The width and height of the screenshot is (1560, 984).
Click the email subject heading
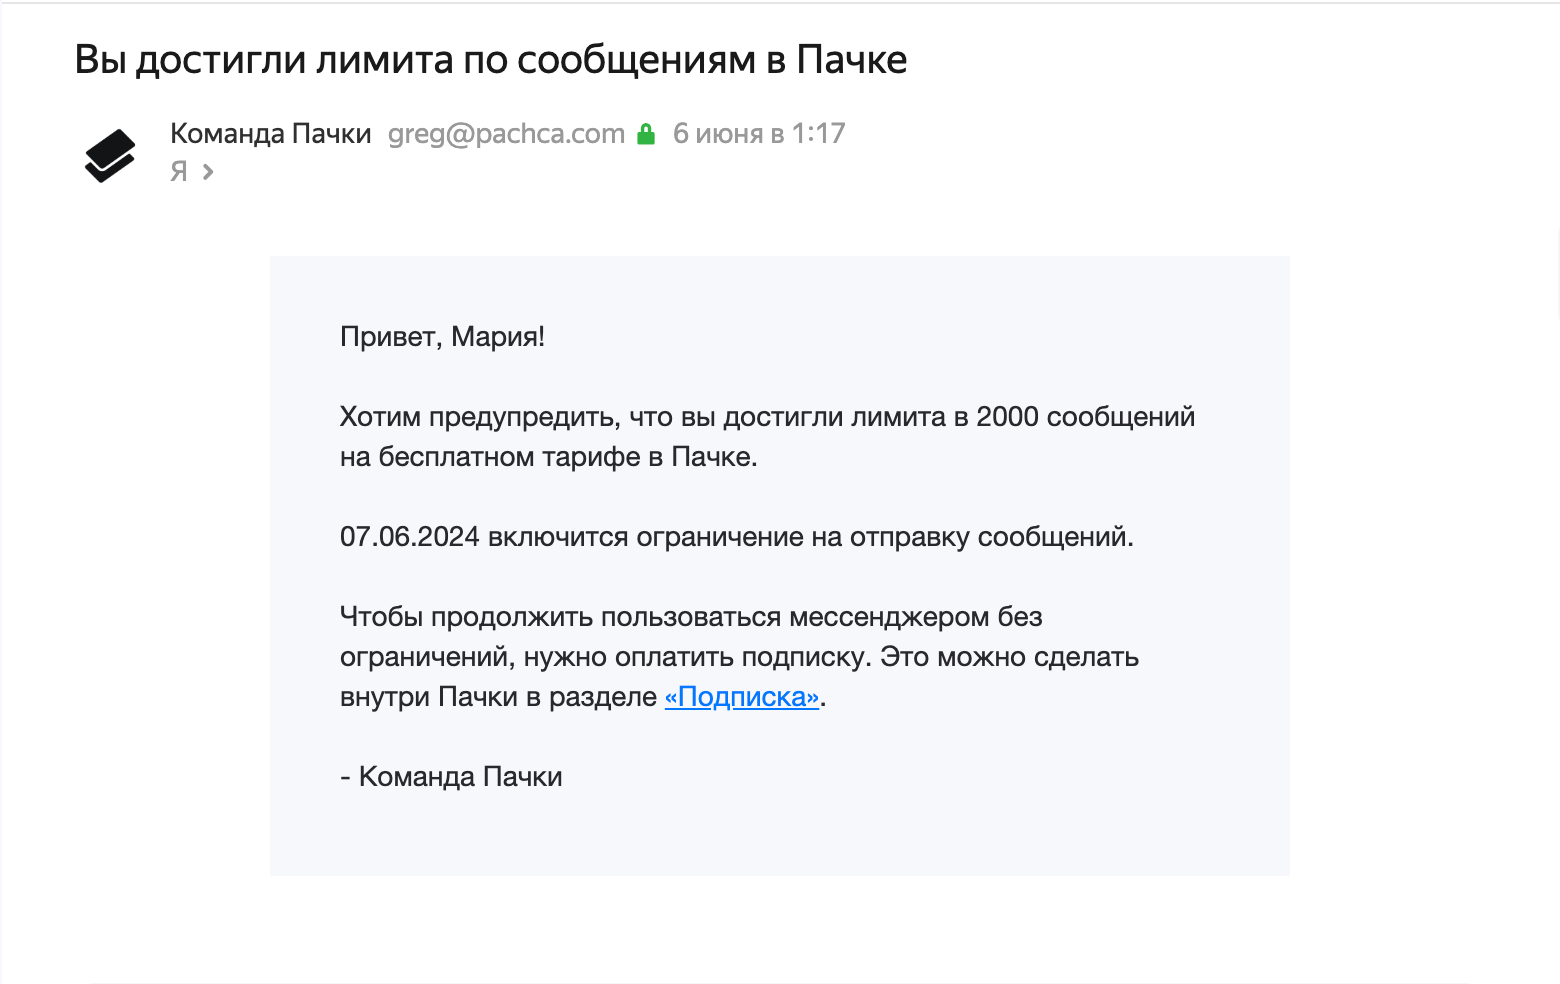(x=491, y=61)
